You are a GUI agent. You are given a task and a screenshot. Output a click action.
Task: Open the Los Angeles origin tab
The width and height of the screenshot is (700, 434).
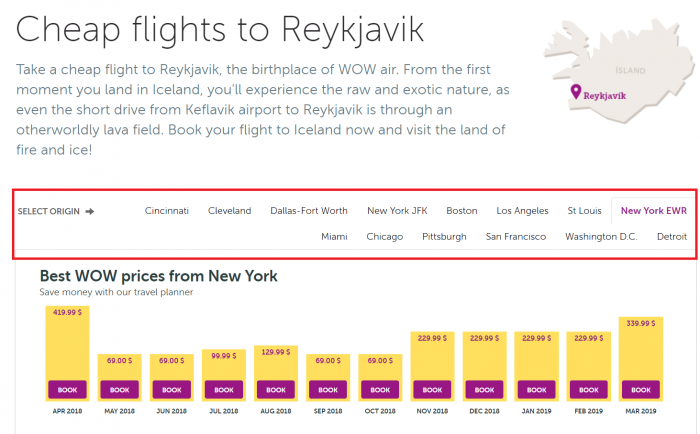[522, 211]
